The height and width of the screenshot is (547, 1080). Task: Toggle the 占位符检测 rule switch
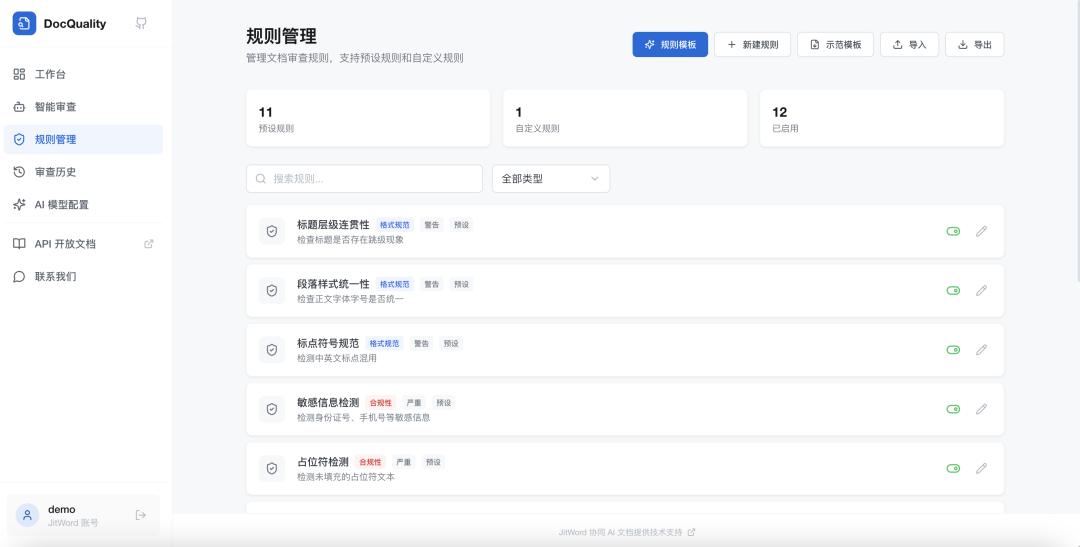click(953, 468)
